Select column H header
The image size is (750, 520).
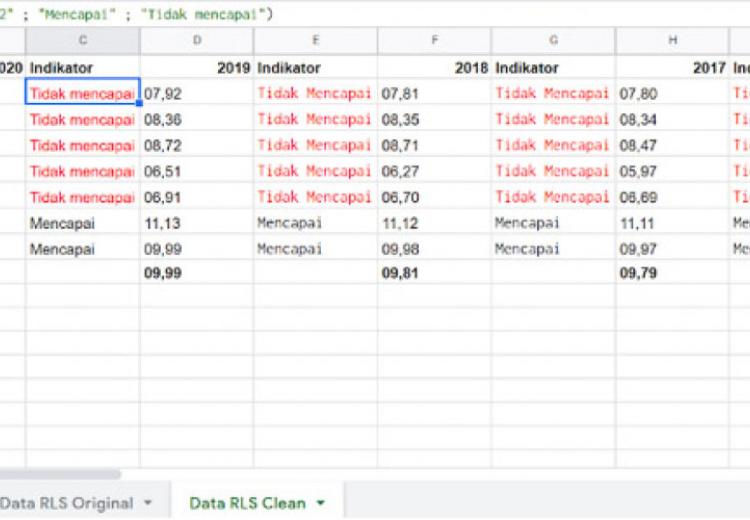tap(673, 40)
